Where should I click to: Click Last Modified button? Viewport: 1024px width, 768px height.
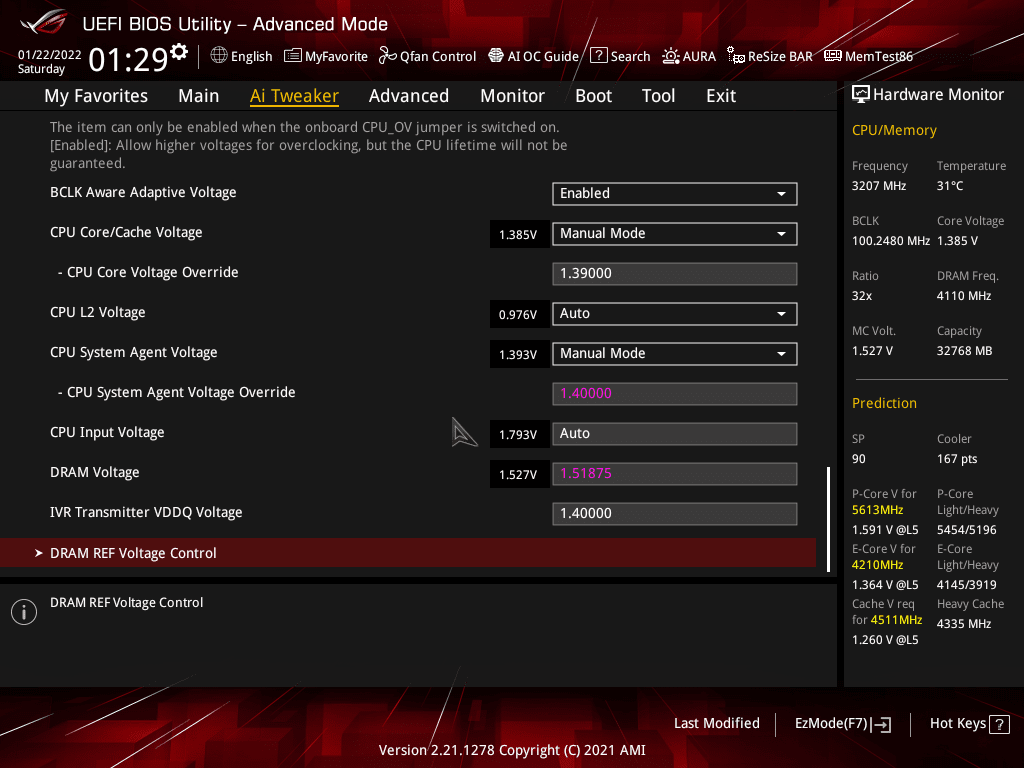[716, 724]
